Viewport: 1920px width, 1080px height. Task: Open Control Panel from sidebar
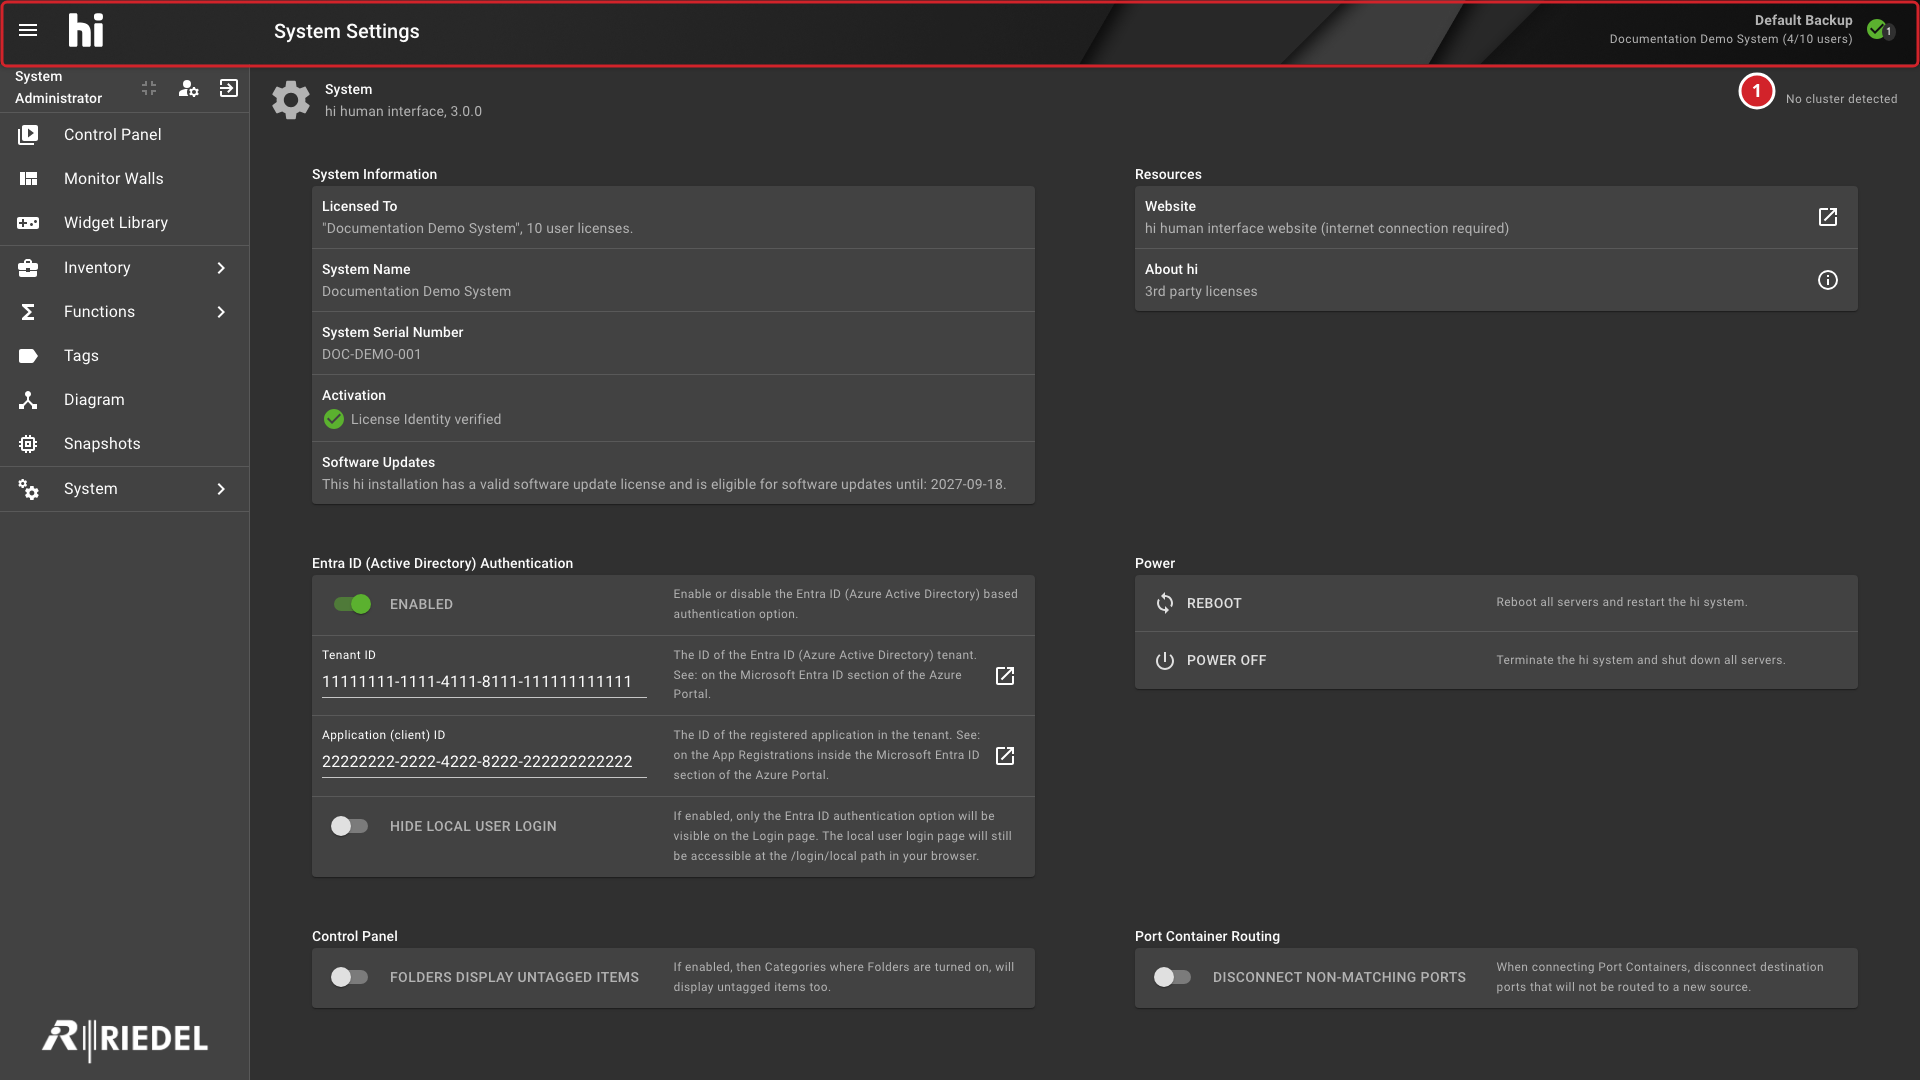(x=124, y=135)
